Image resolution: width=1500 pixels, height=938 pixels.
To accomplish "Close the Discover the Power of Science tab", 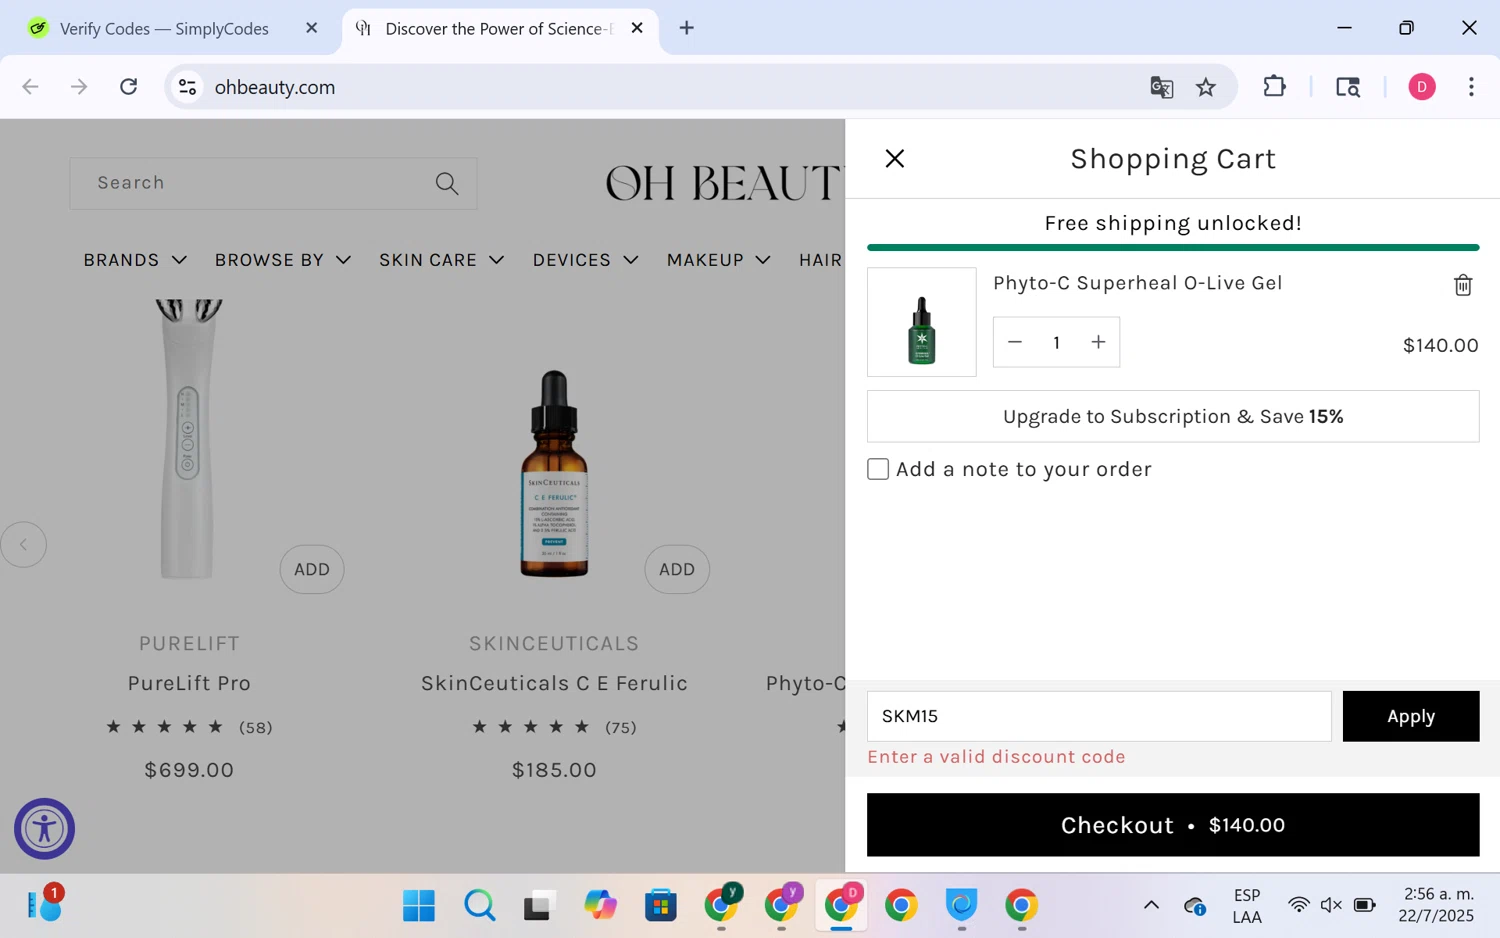I will click(x=637, y=28).
